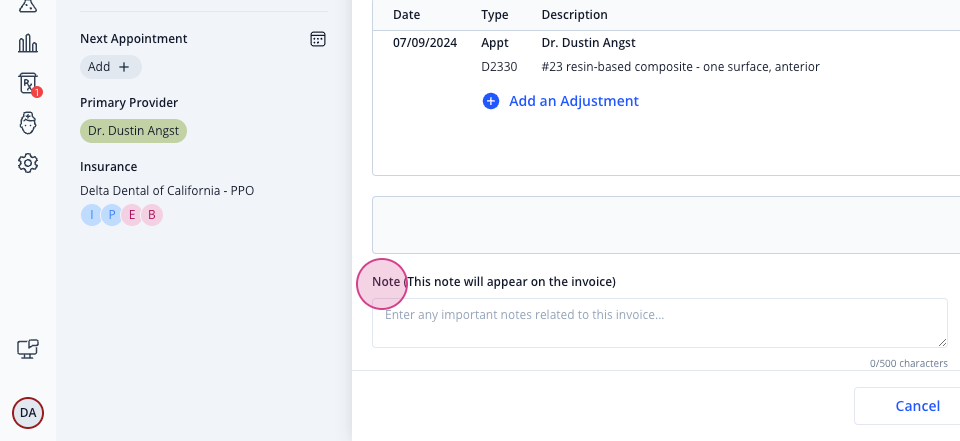Image resolution: width=960 pixels, height=441 pixels.
Task: Select the #23 resin-based composite description
Action: coord(680,67)
